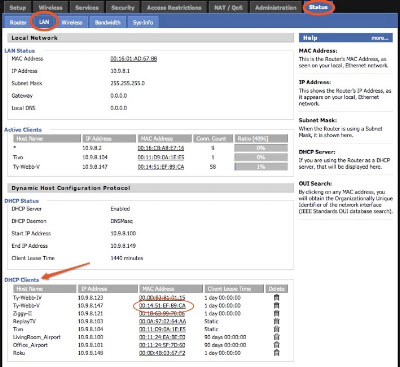Open the Wireless status sub-tab
The width and height of the screenshot is (400, 367).
pyautogui.click(x=72, y=22)
